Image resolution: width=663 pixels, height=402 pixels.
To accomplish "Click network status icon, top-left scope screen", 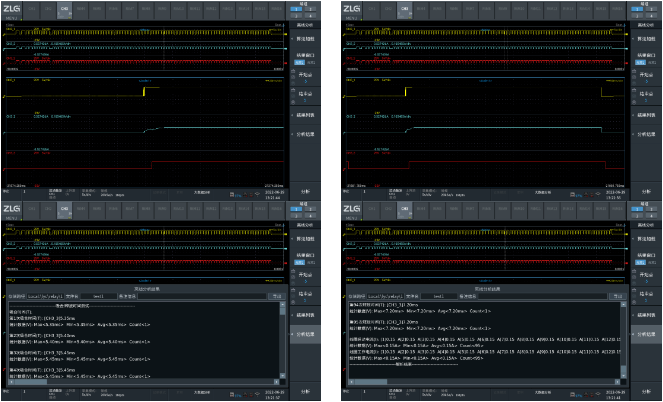I will (257, 194).
